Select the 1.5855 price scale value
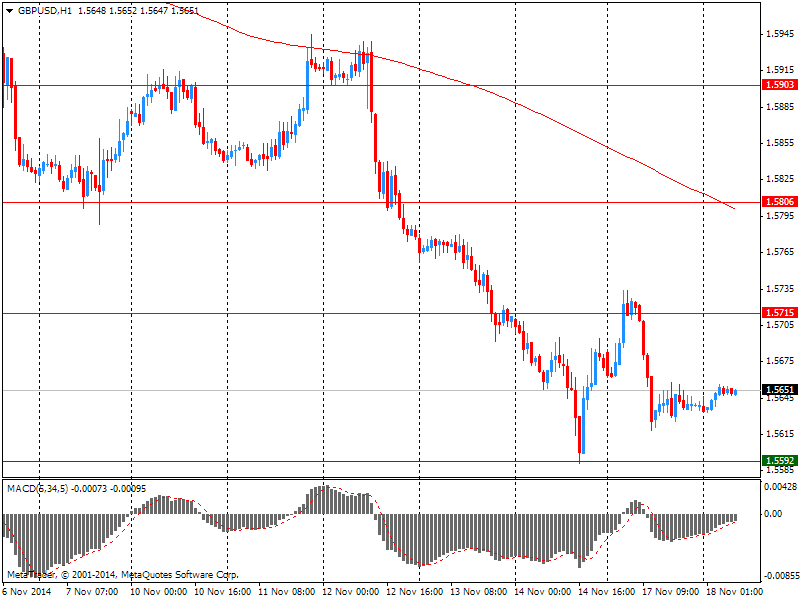 [780, 143]
